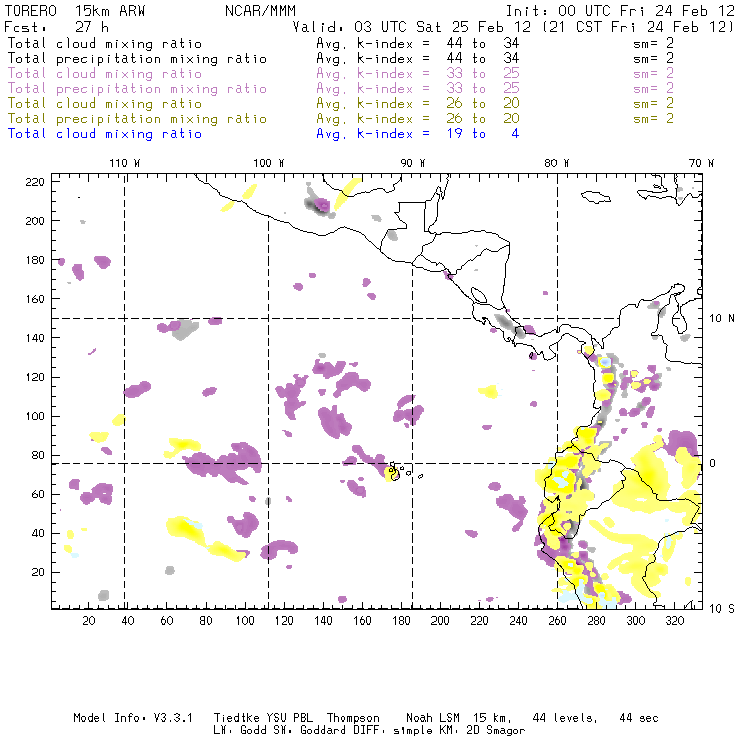Click purple 'Avg. k-index = 33 to 25' on cloud row
Image resolution: width=740 pixels, height=740 pixels.
(418, 74)
